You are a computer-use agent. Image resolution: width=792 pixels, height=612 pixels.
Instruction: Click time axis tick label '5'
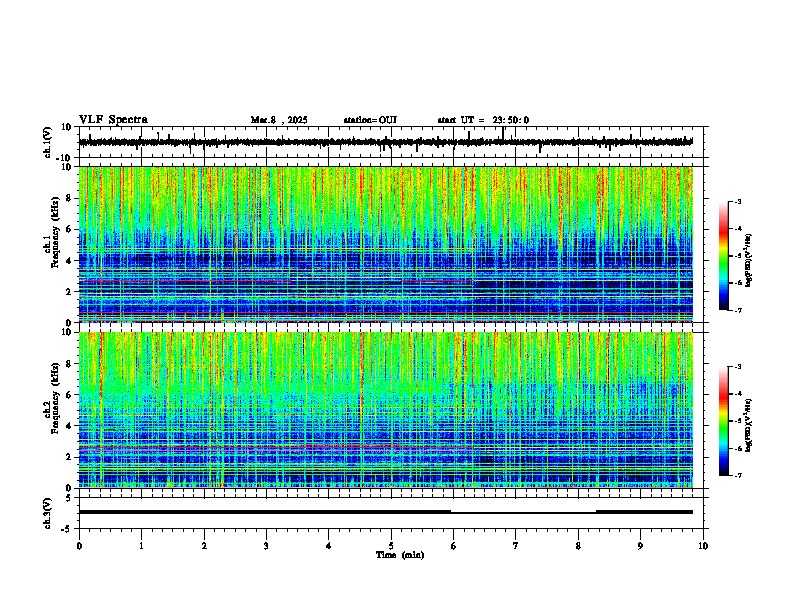391,546
